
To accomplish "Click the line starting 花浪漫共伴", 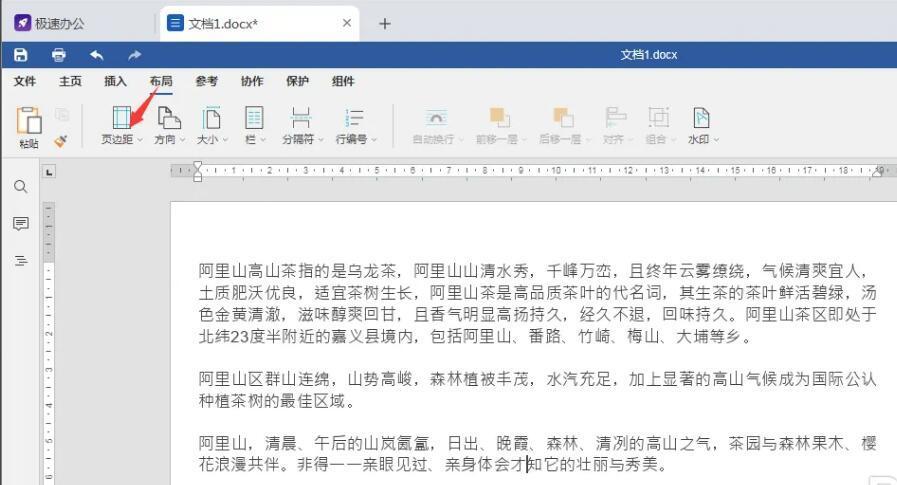I will pos(433,464).
